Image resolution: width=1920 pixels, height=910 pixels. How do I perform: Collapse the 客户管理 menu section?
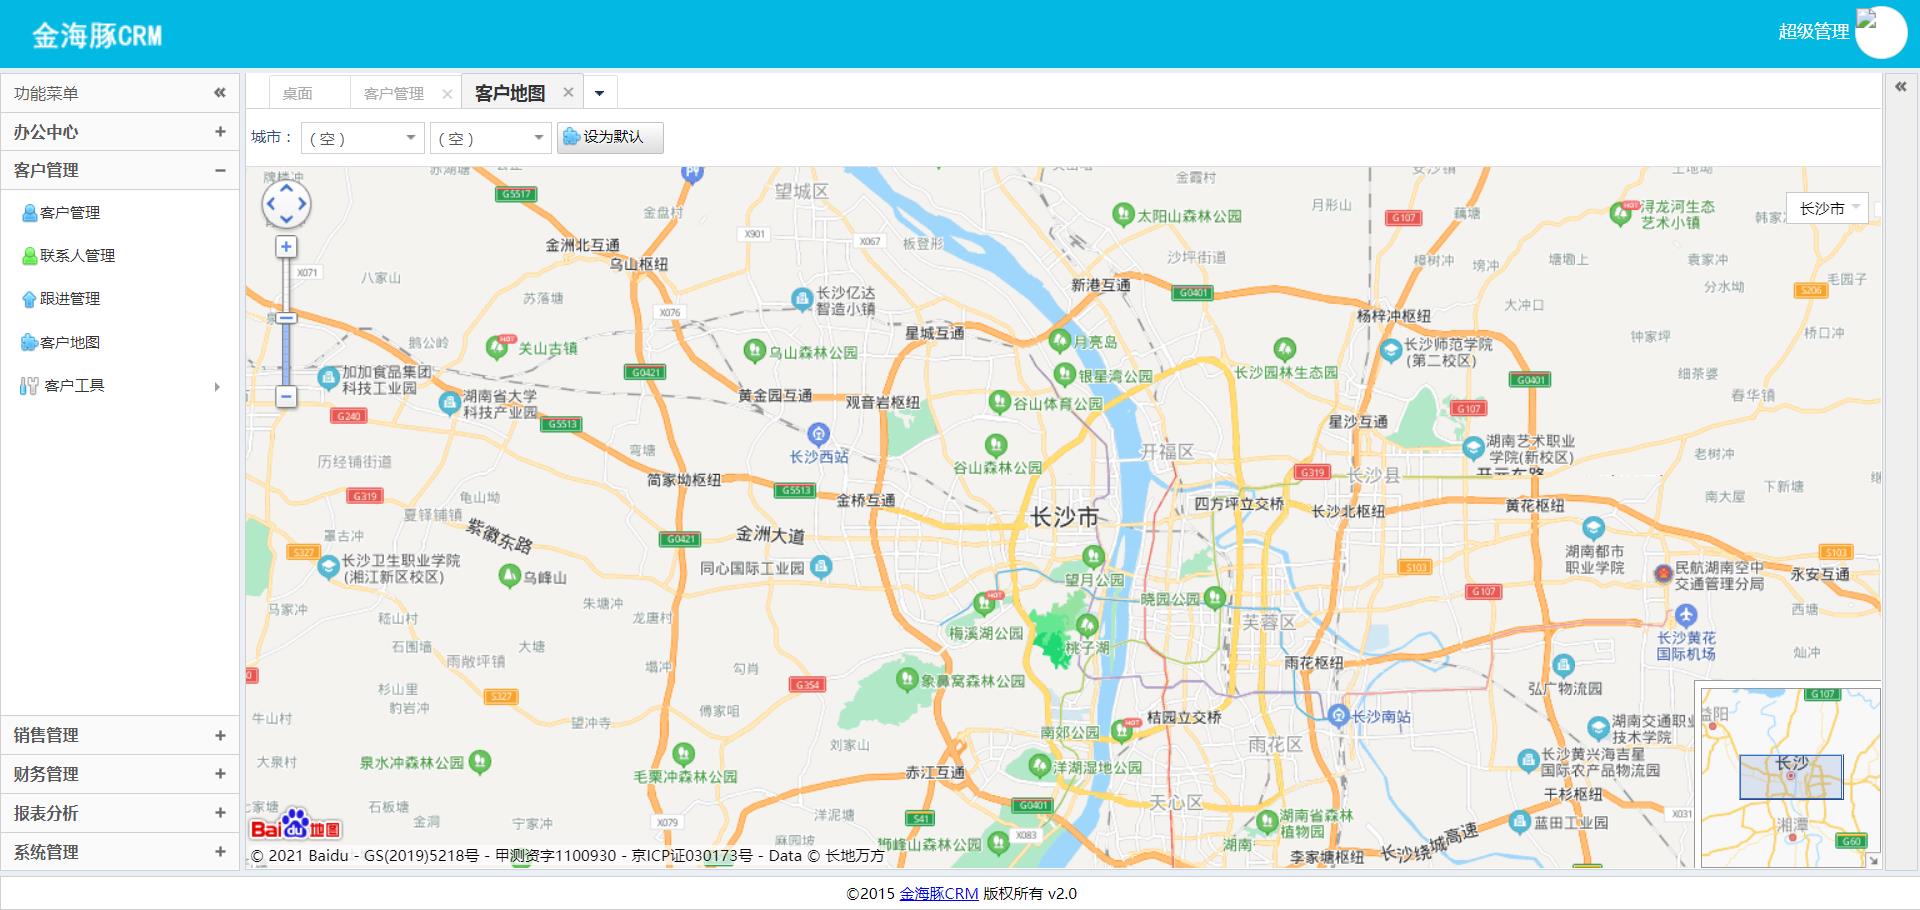(x=220, y=171)
